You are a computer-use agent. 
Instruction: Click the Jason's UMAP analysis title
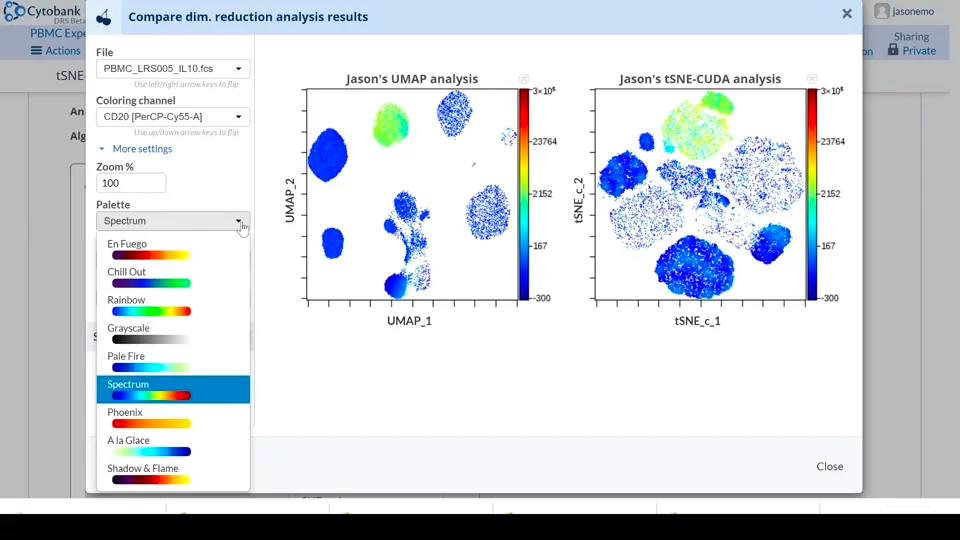[x=411, y=79]
